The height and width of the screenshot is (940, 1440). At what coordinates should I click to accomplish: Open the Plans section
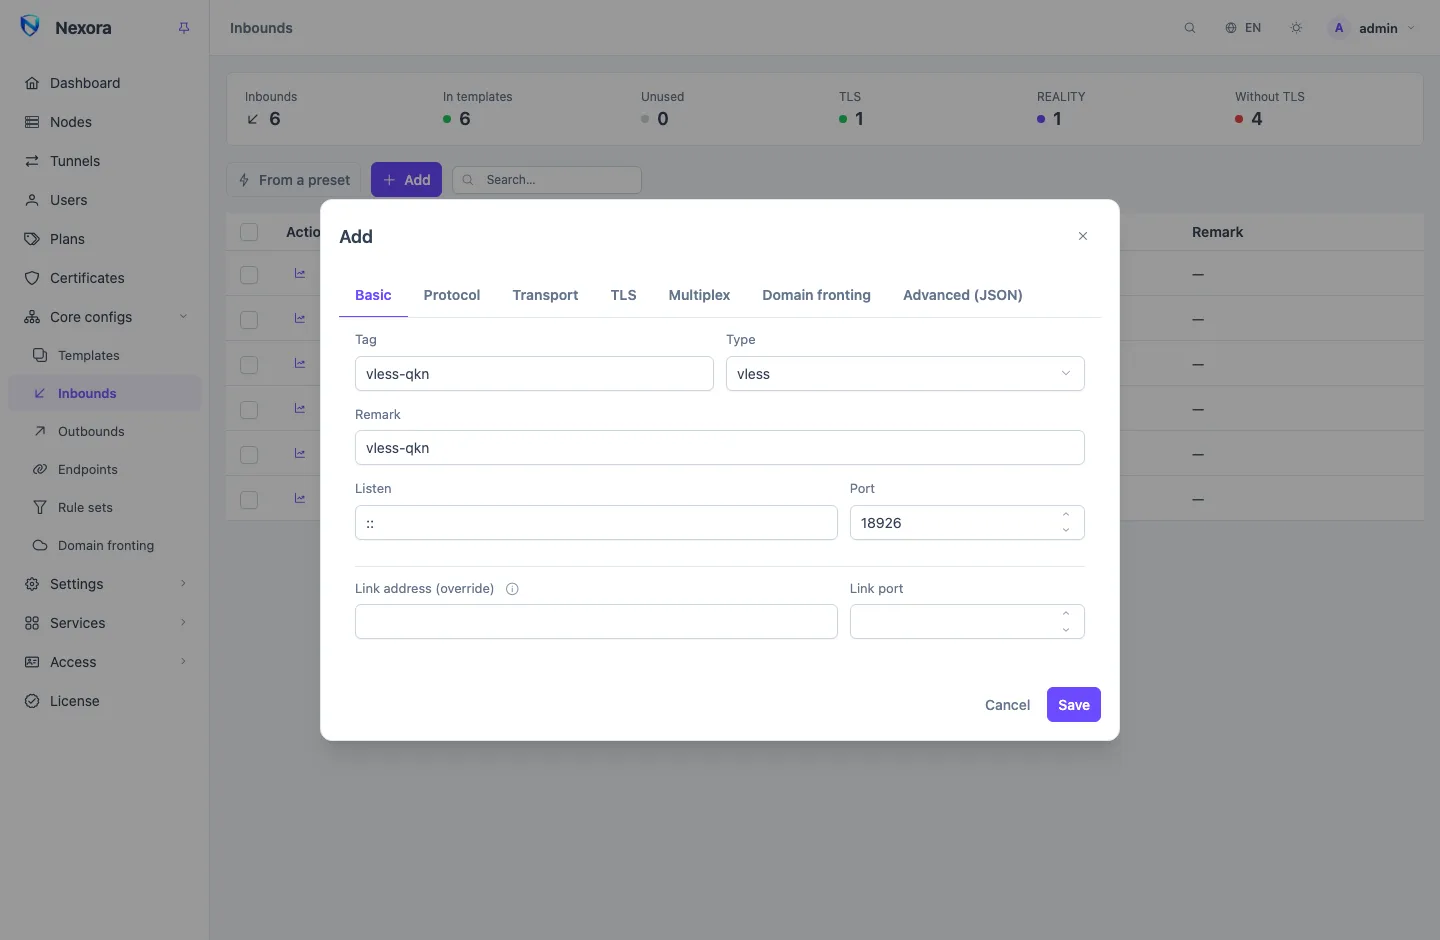(x=105, y=239)
